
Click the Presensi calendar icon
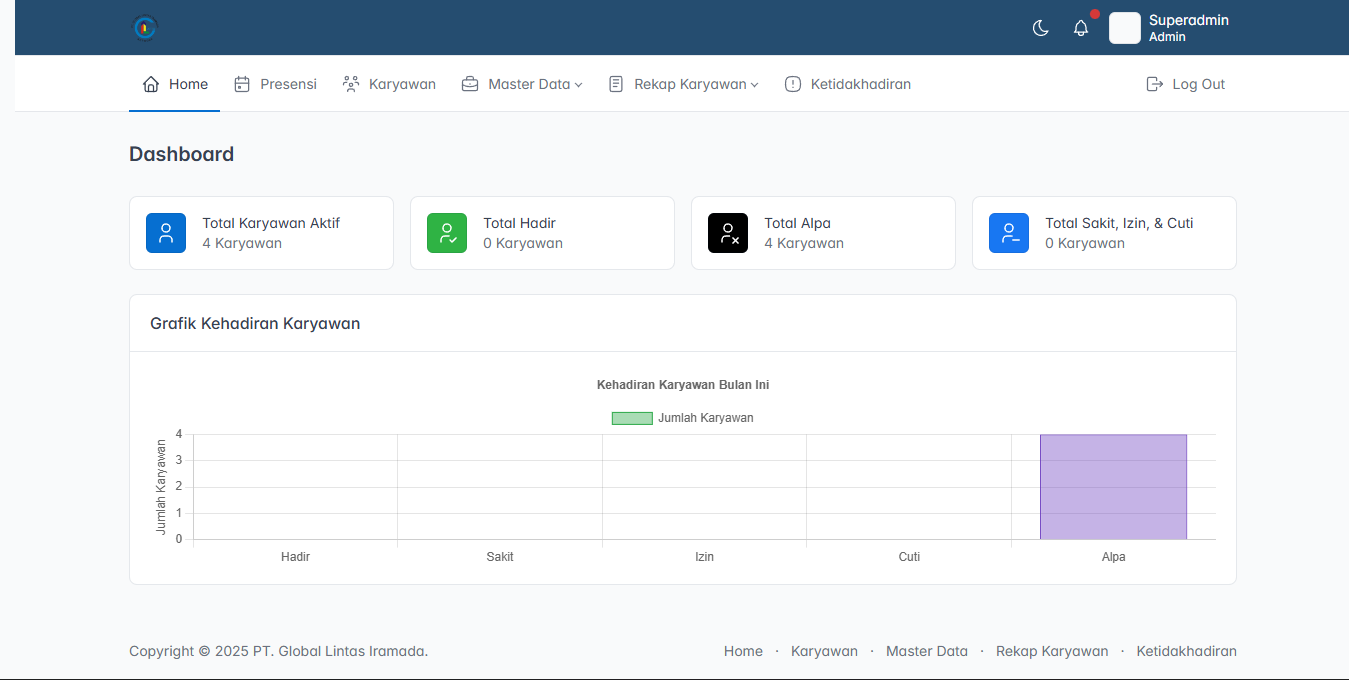coord(242,84)
